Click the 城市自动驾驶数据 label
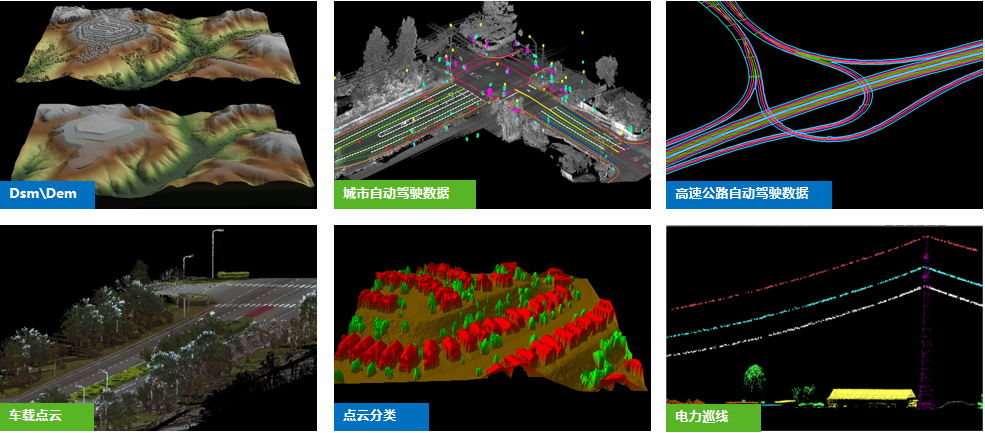Viewport: 985px width, 433px height. click(405, 194)
